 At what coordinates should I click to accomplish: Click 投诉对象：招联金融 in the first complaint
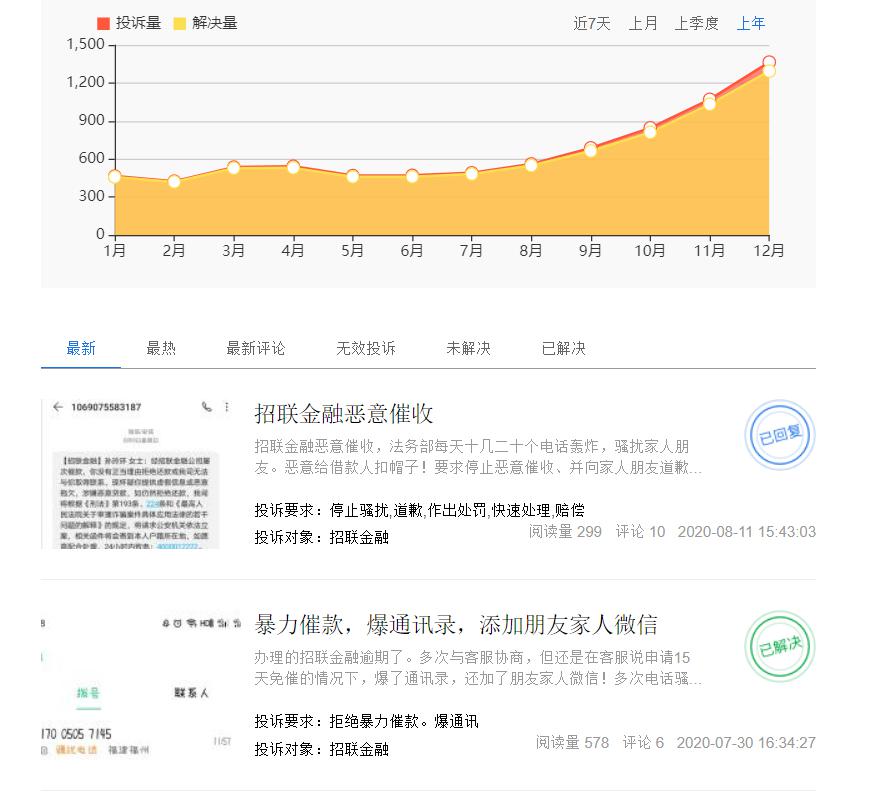[321, 537]
